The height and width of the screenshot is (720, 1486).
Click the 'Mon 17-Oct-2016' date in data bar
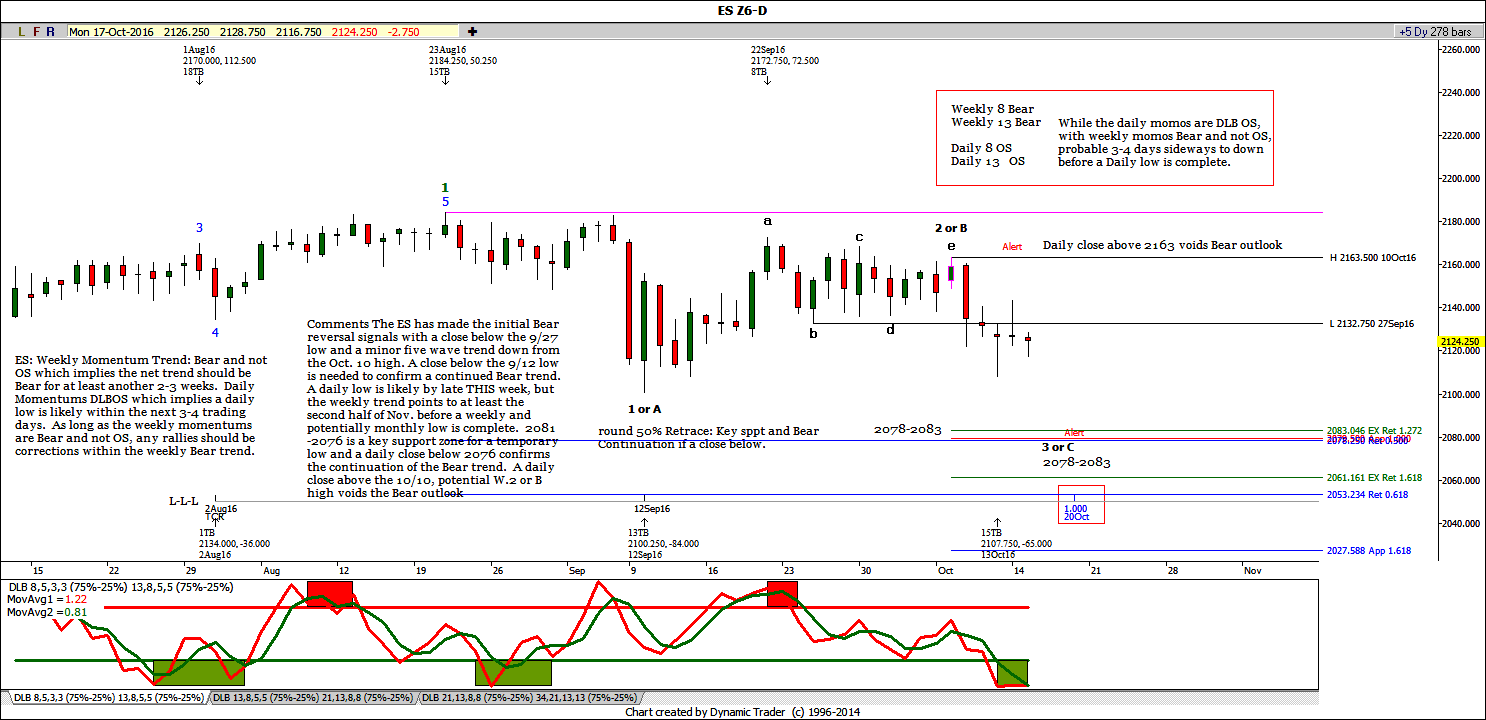111,32
